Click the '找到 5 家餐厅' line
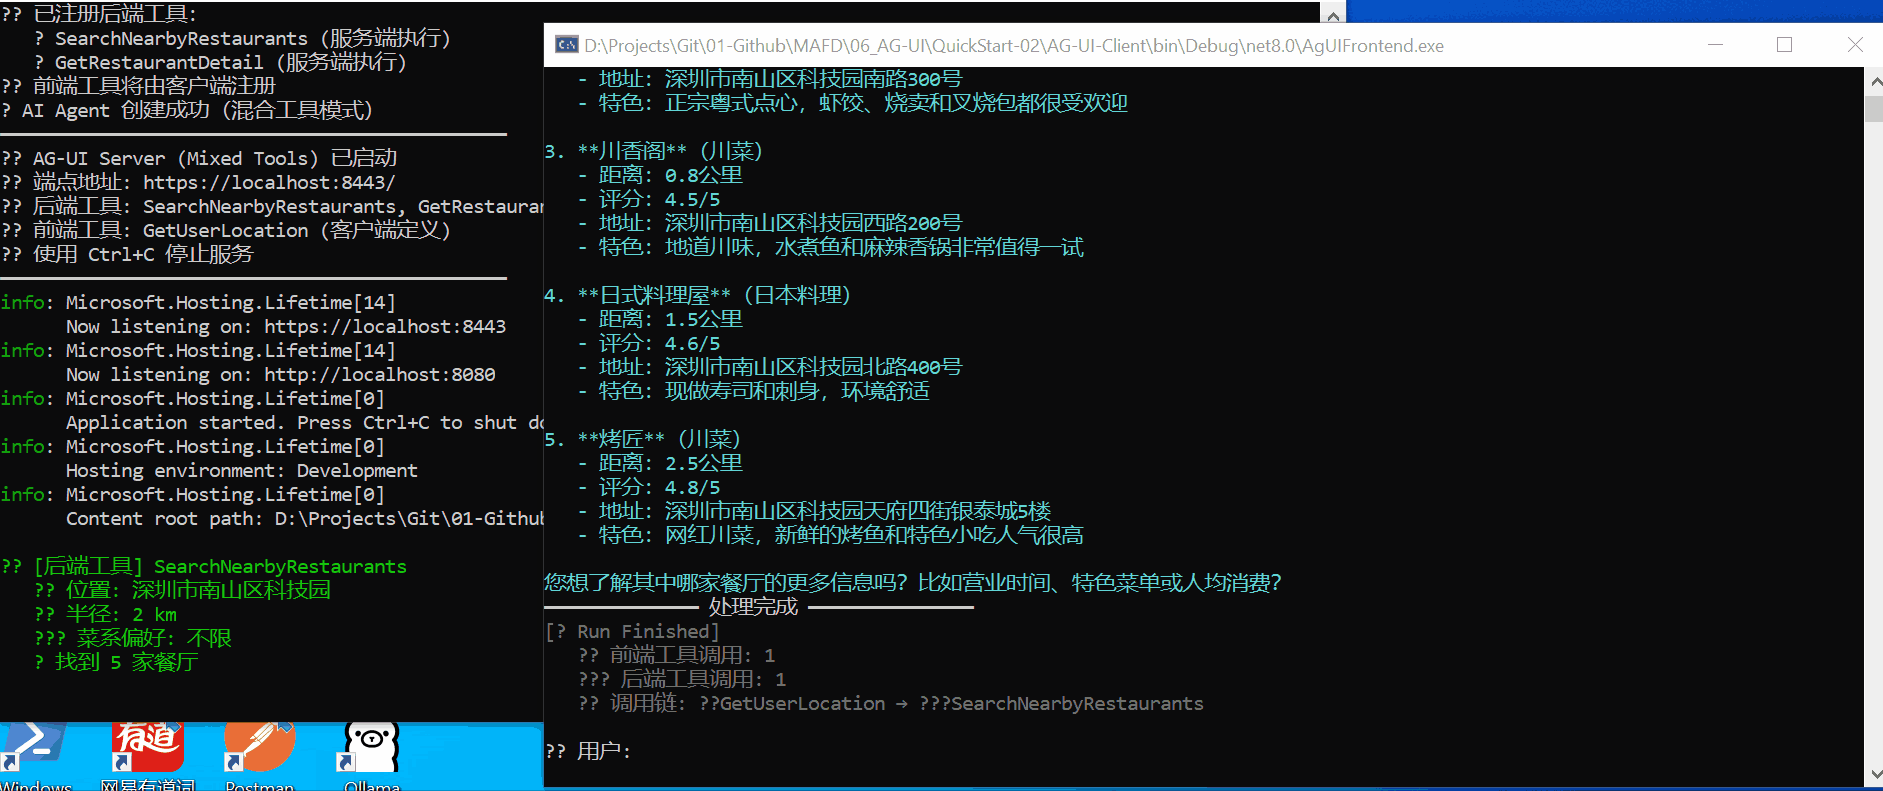1883x791 pixels. tap(116, 663)
